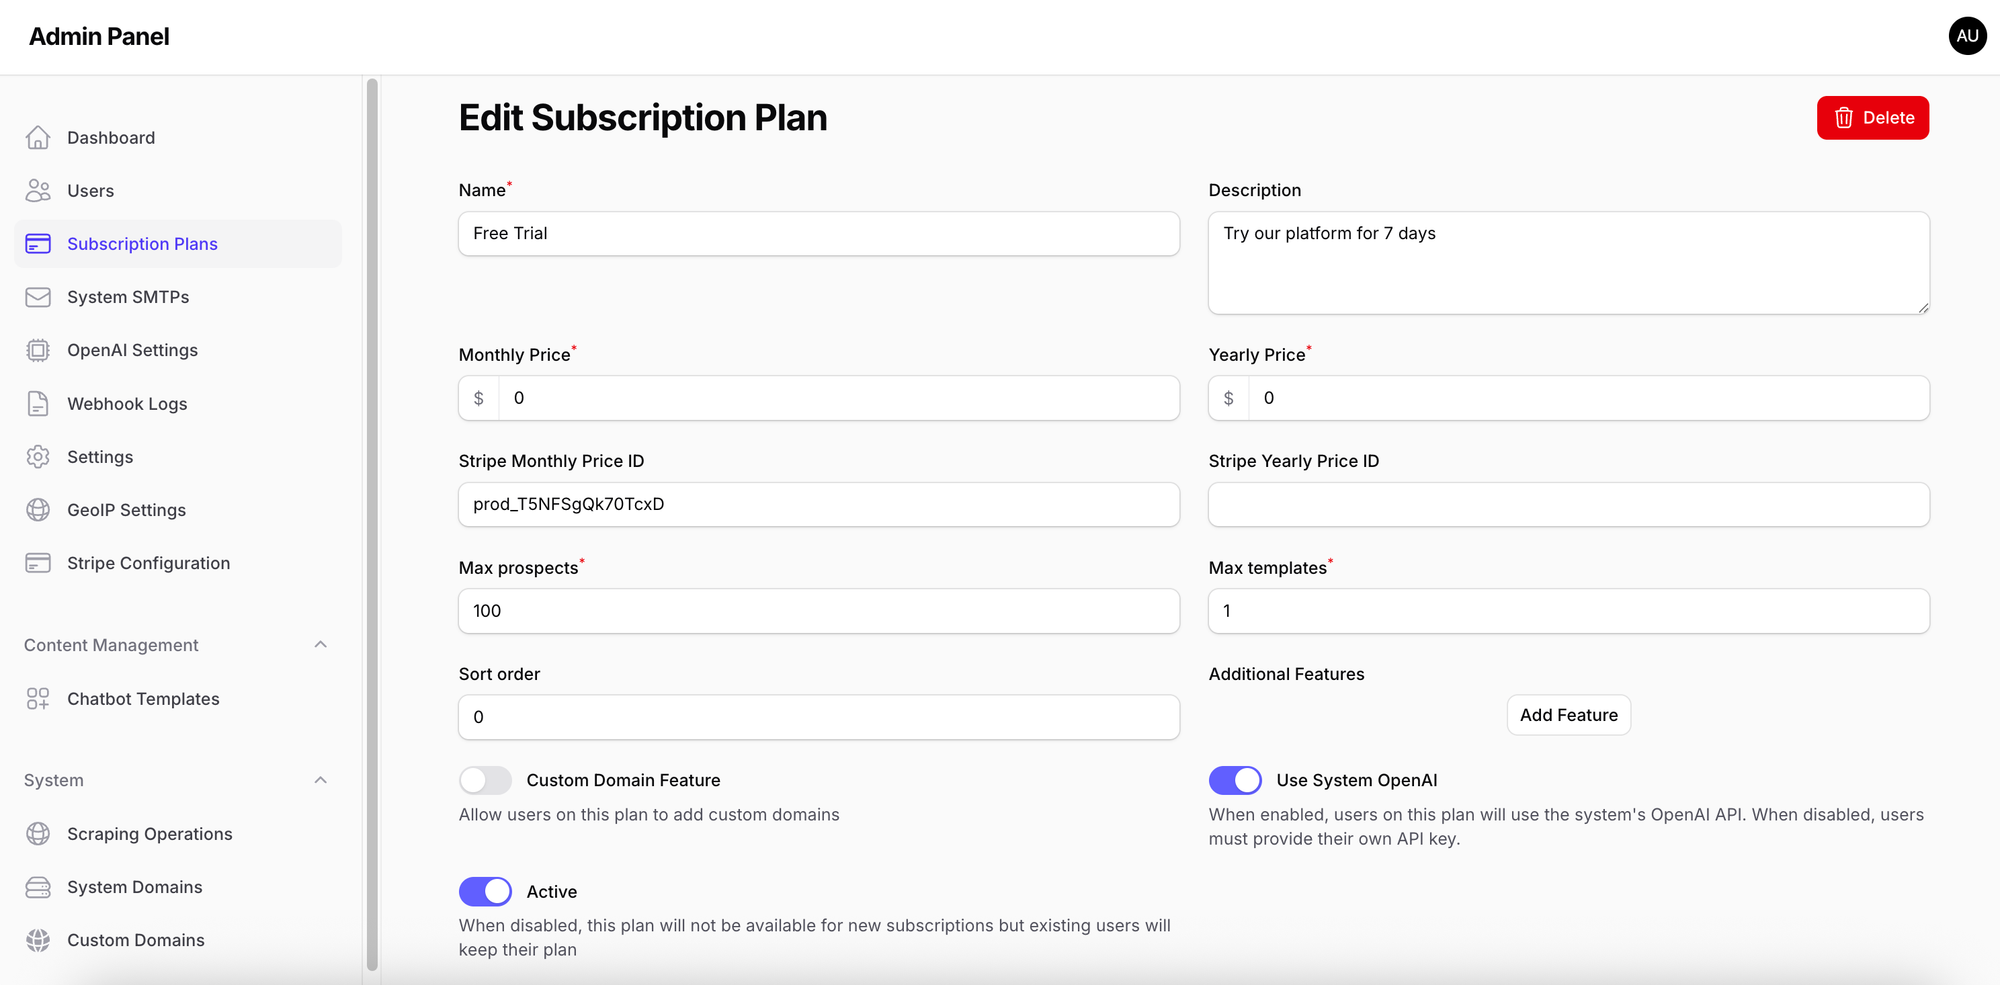
Task: Click the Chatbot Templates grid icon
Action: pos(38,699)
